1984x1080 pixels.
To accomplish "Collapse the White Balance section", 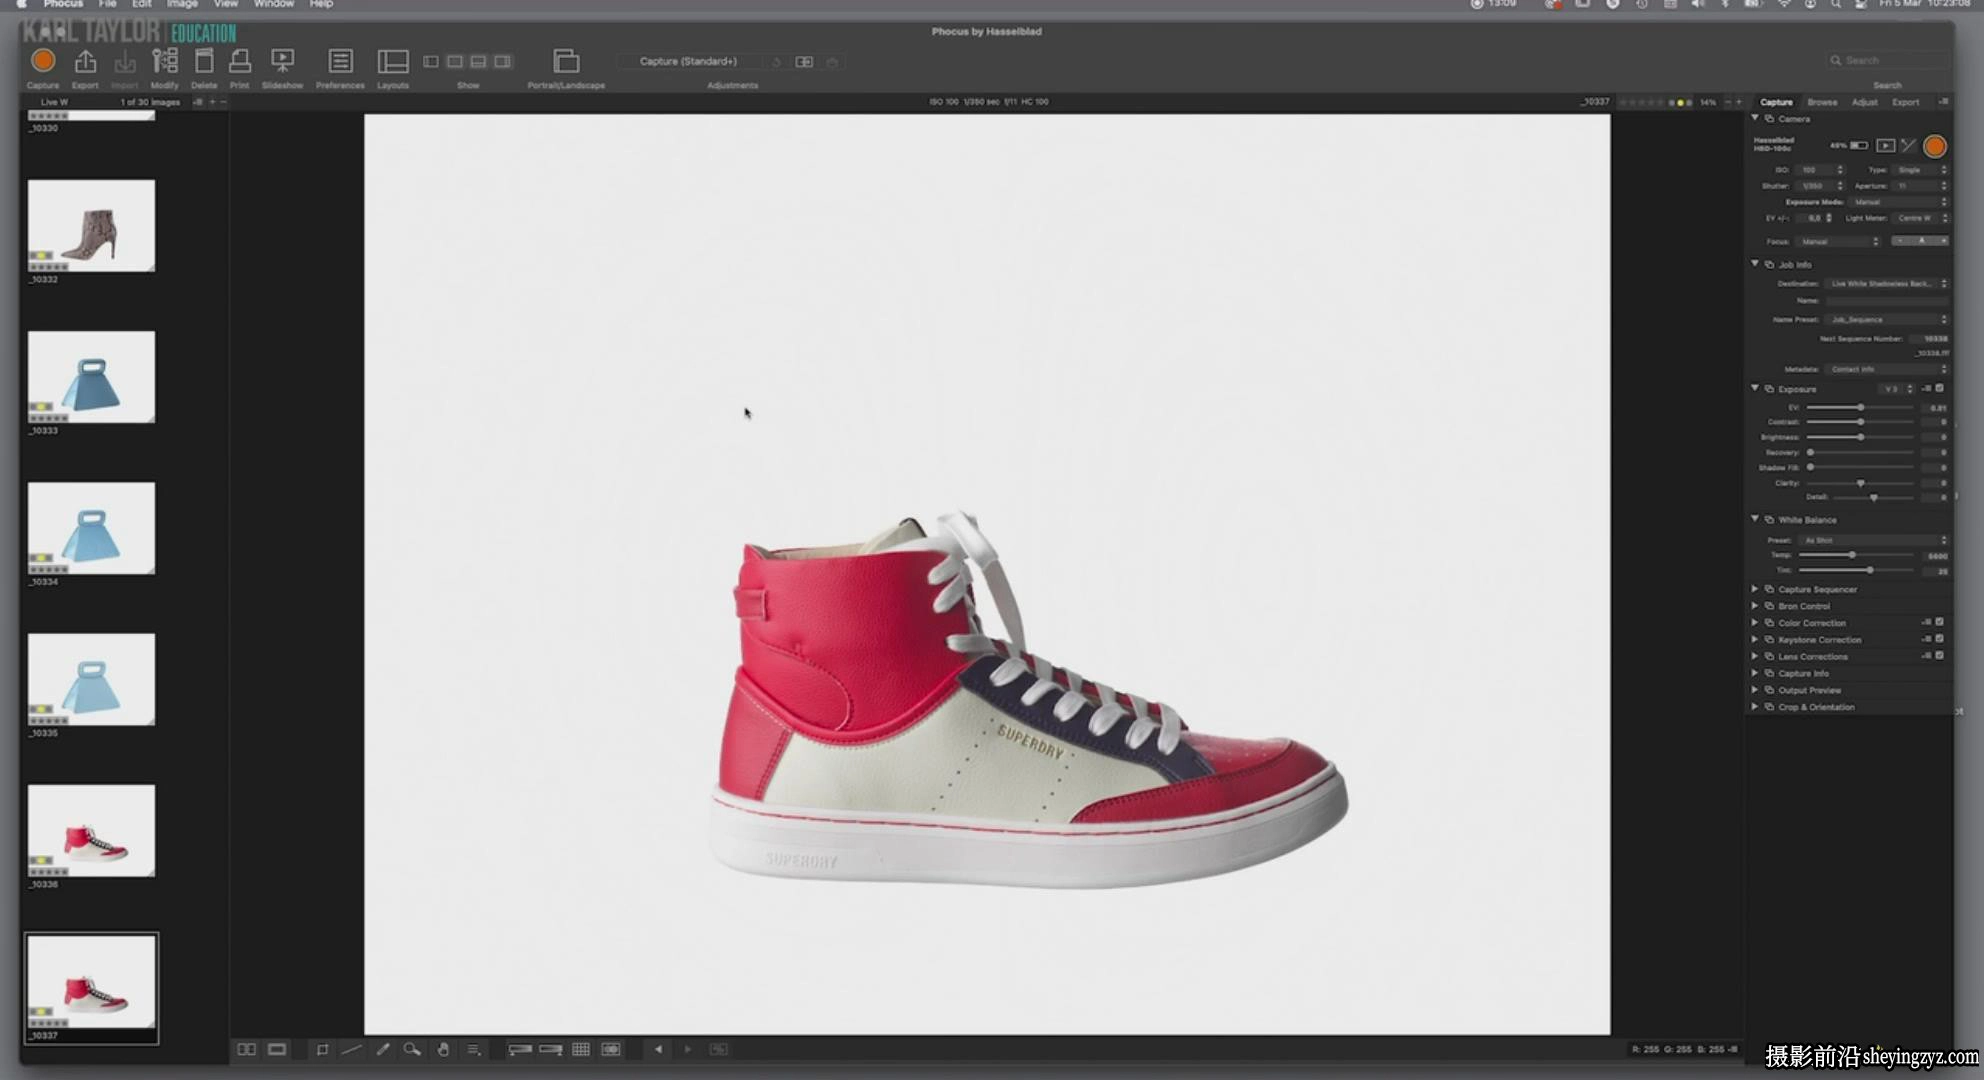I will pyautogui.click(x=1755, y=519).
